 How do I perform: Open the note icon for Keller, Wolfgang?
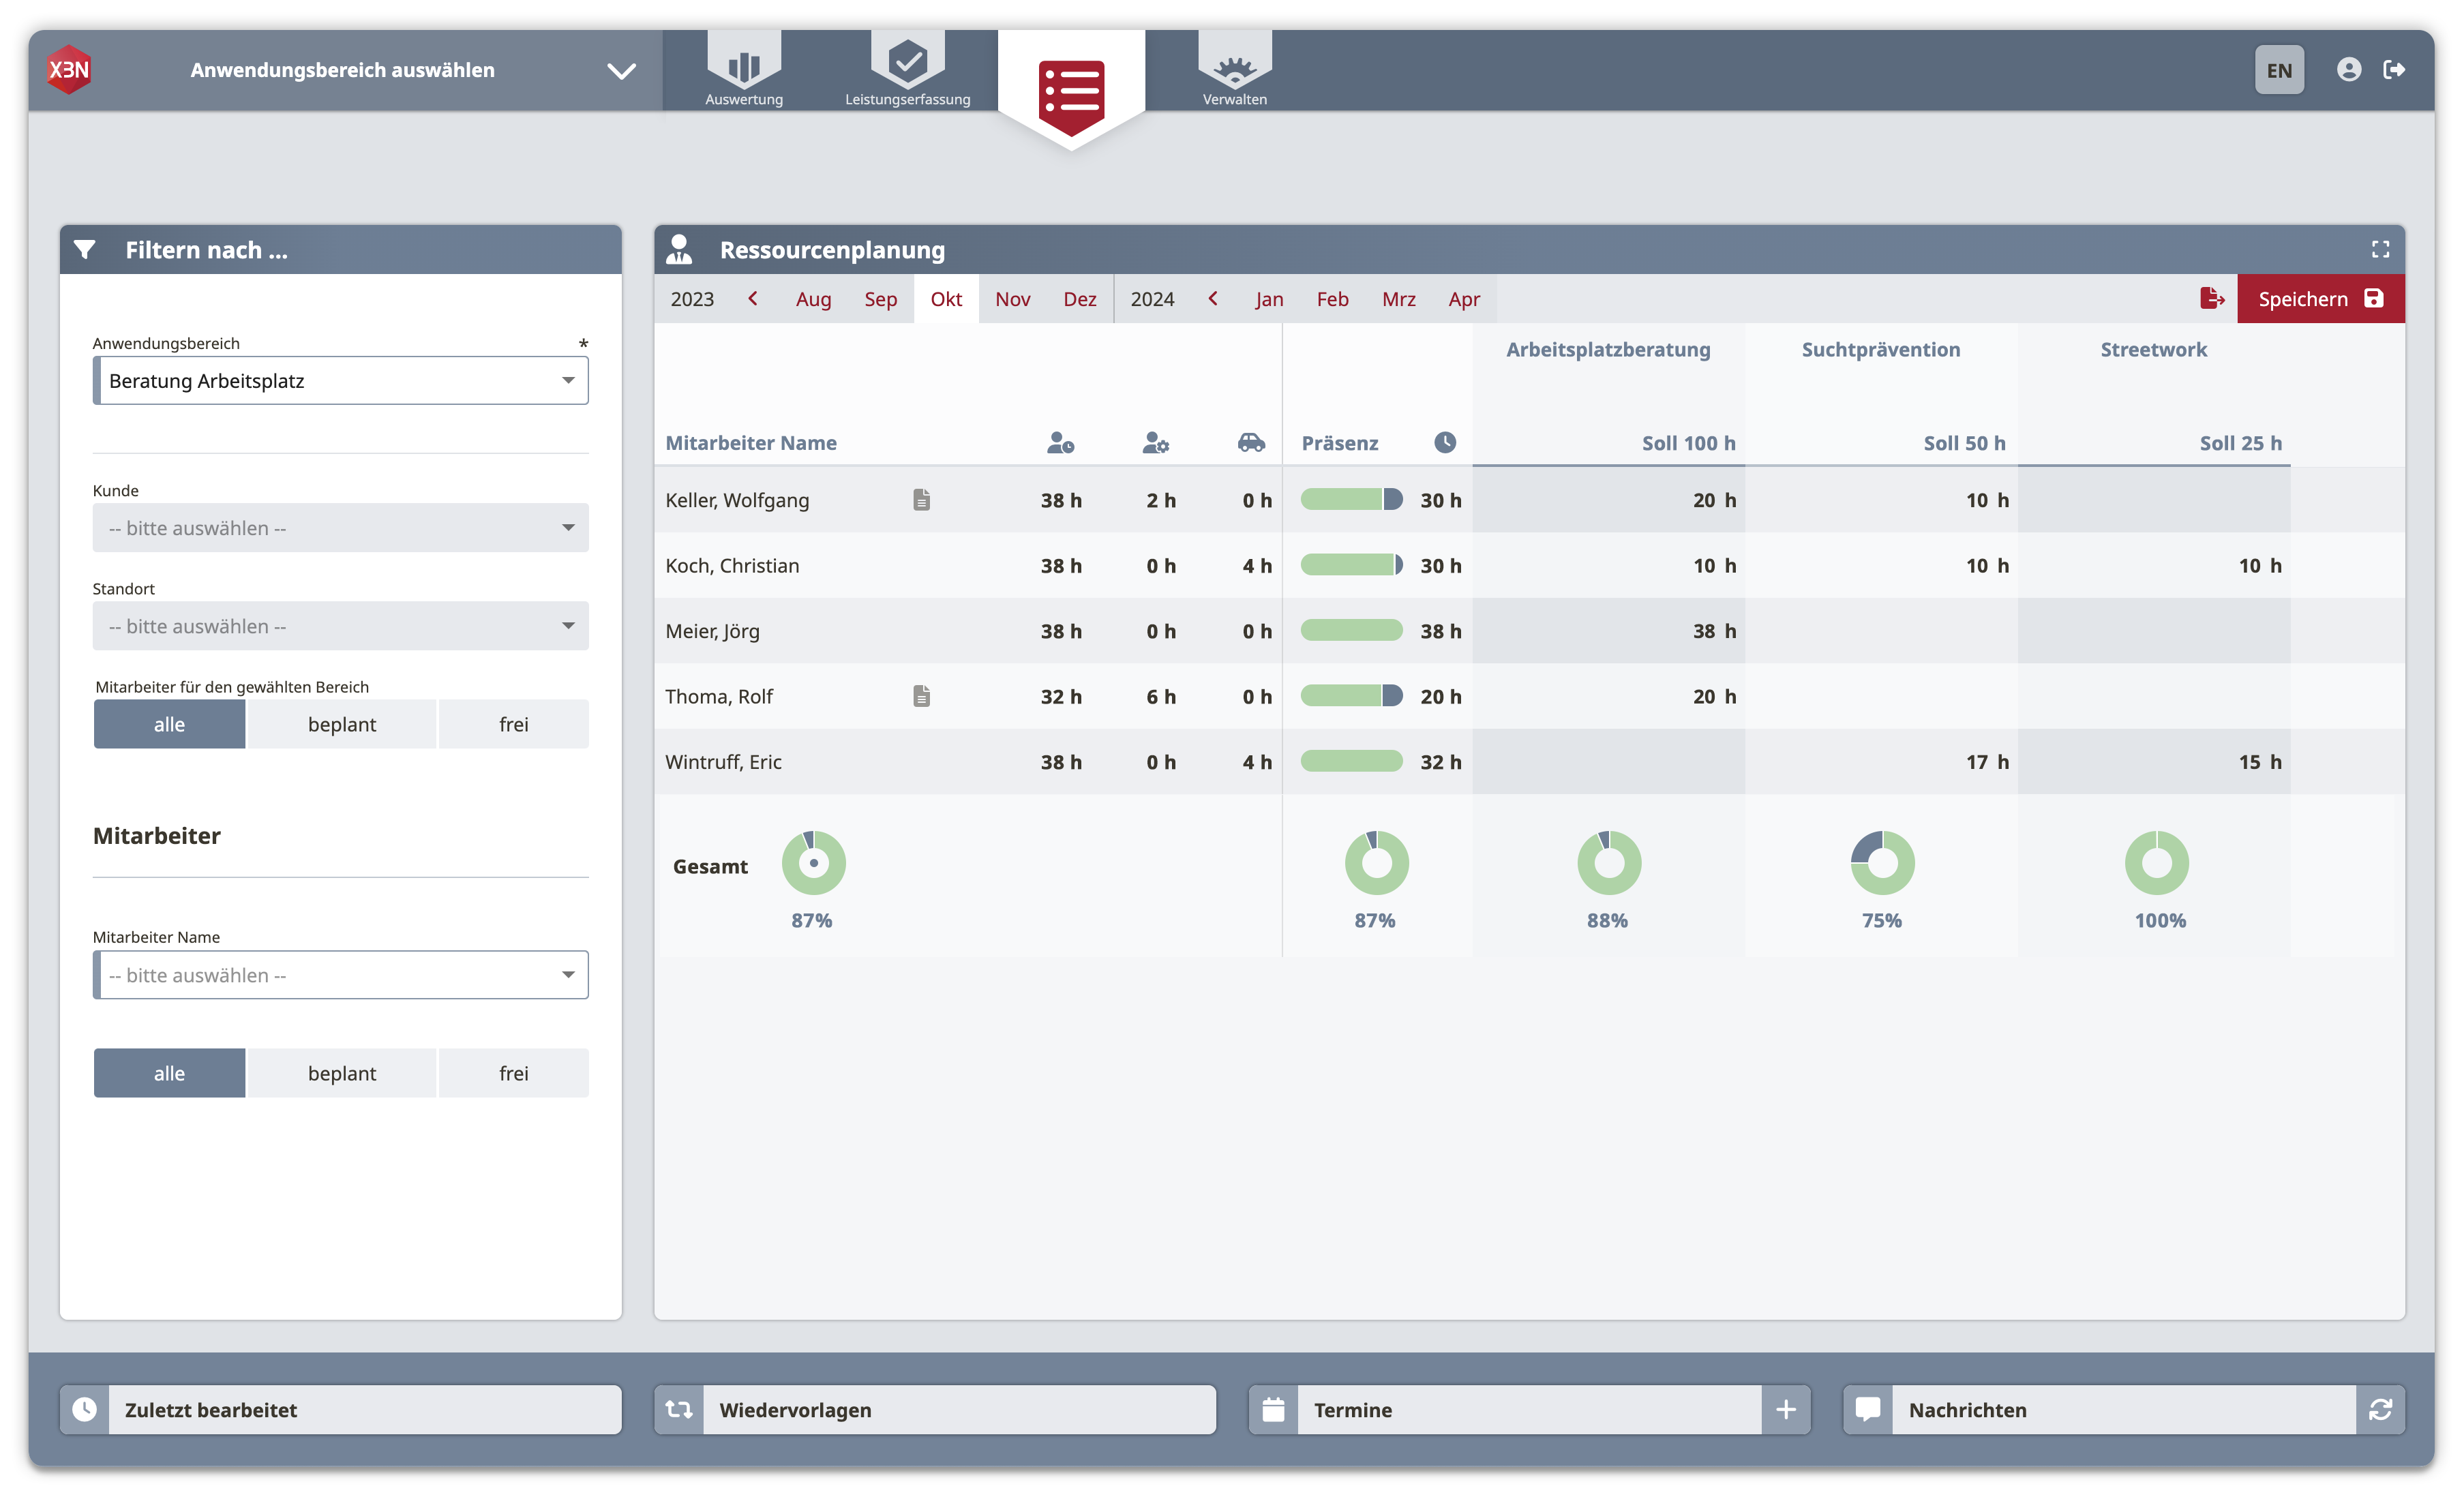point(921,499)
